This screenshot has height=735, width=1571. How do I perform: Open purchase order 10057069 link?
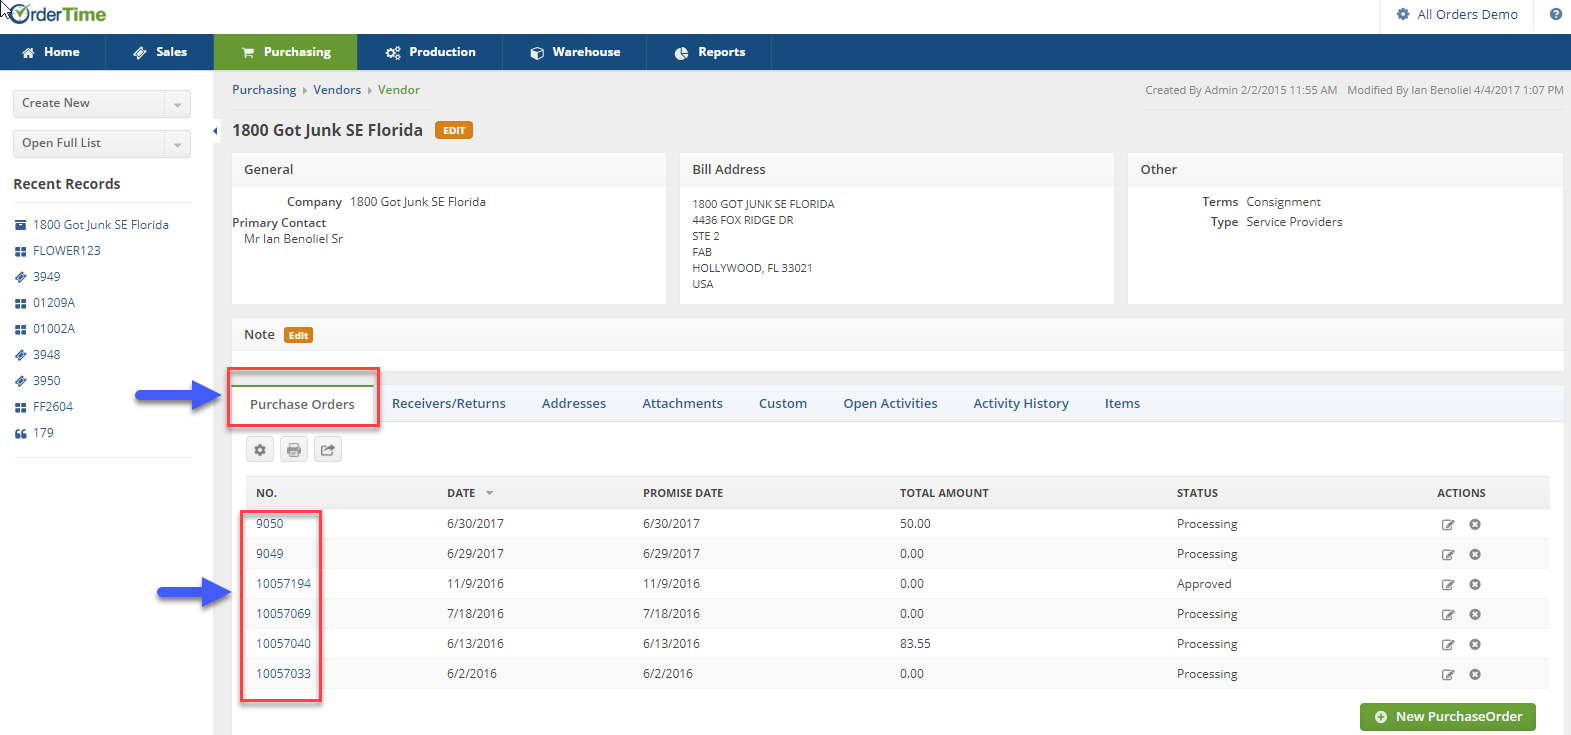pyautogui.click(x=283, y=614)
